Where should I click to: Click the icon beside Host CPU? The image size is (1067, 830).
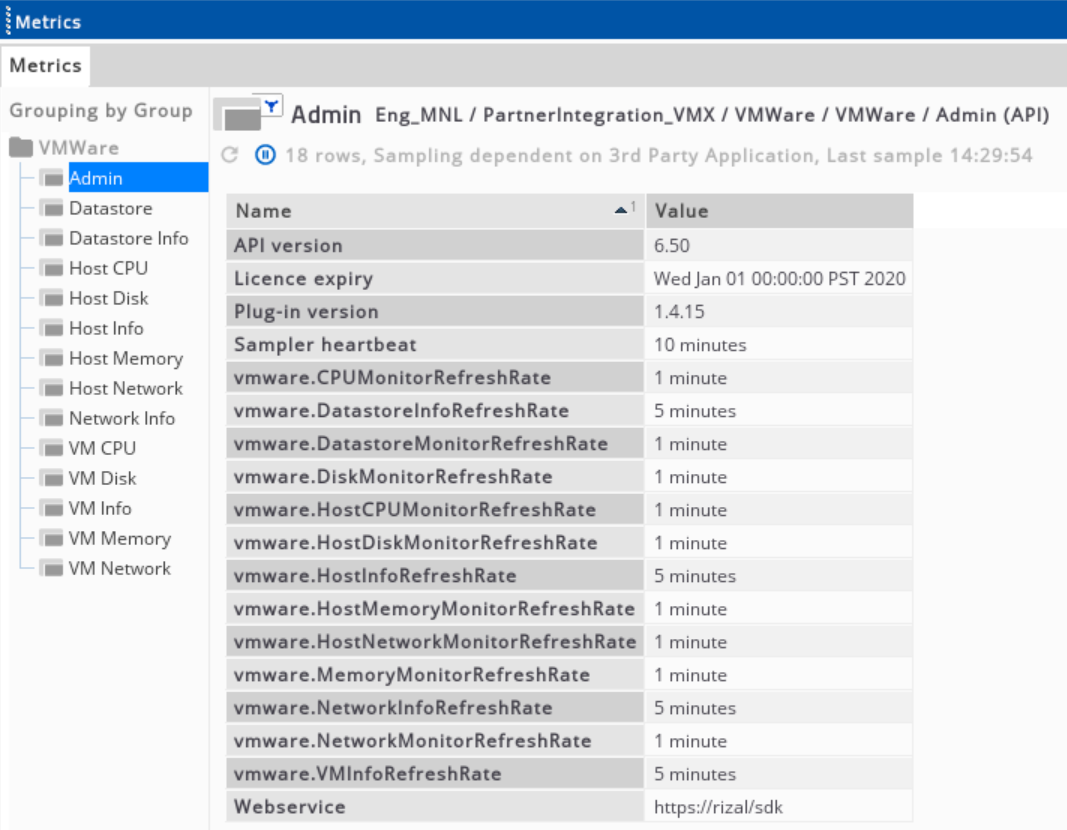click(x=52, y=268)
